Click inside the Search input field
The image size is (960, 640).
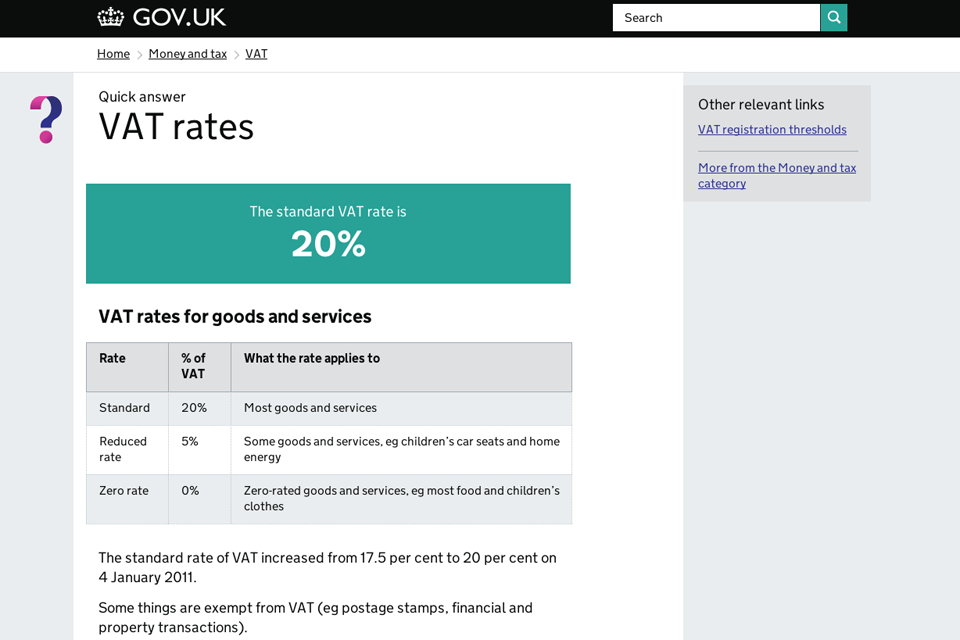click(x=715, y=17)
